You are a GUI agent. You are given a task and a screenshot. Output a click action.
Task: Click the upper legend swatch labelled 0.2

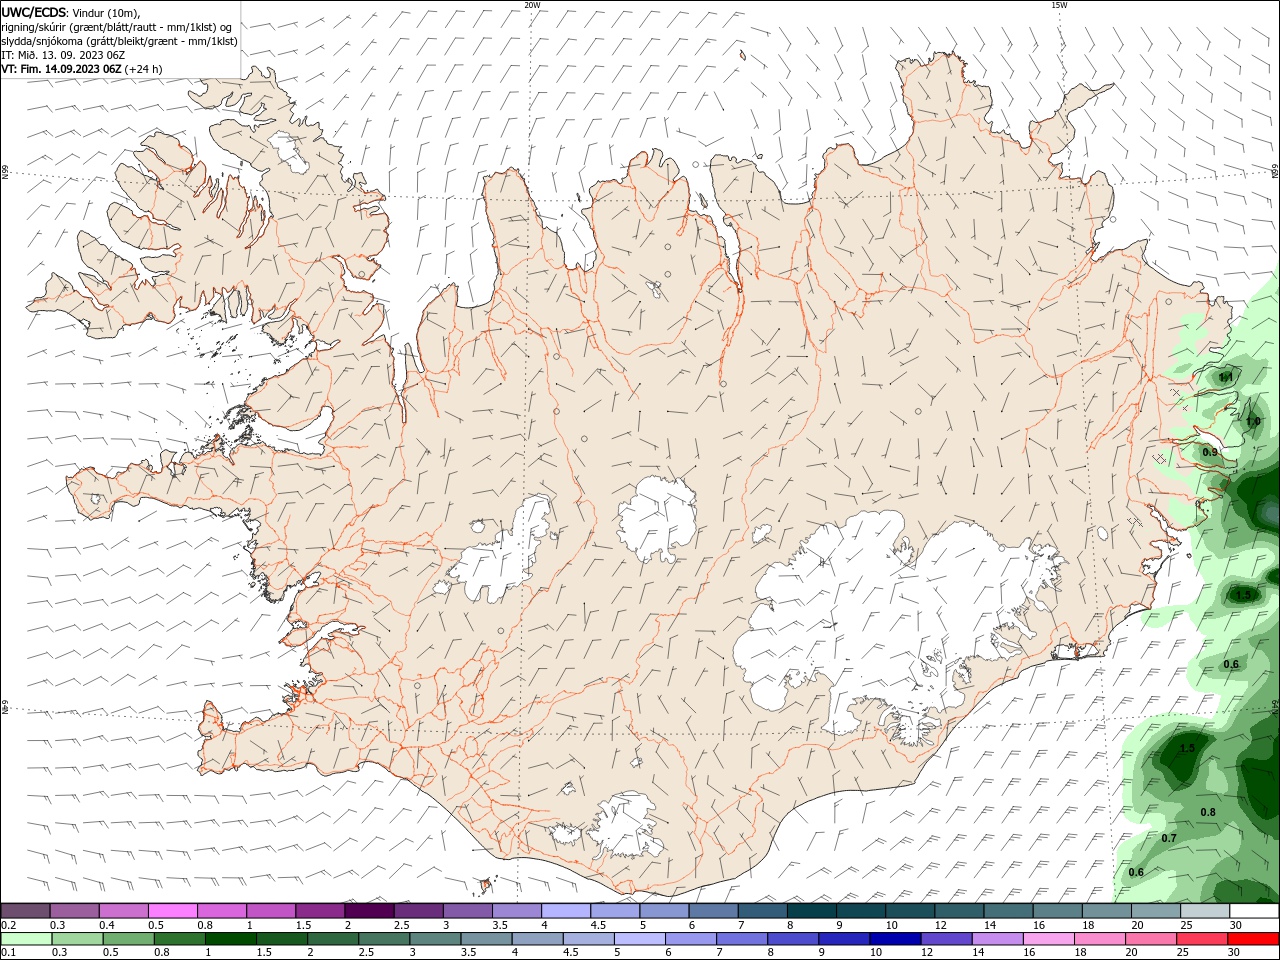pos(26,911)
